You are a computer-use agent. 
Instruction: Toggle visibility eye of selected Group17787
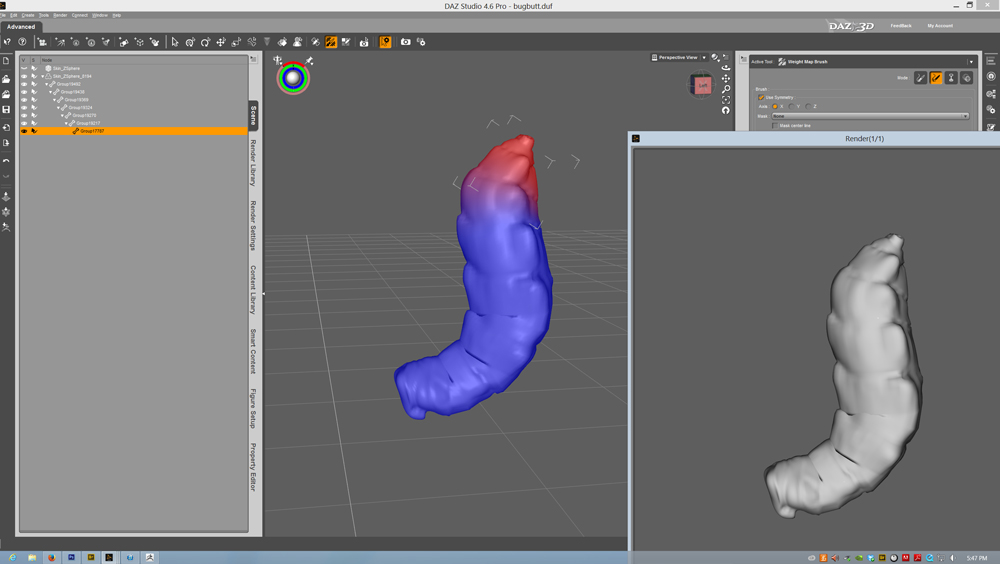coord(24,131)
